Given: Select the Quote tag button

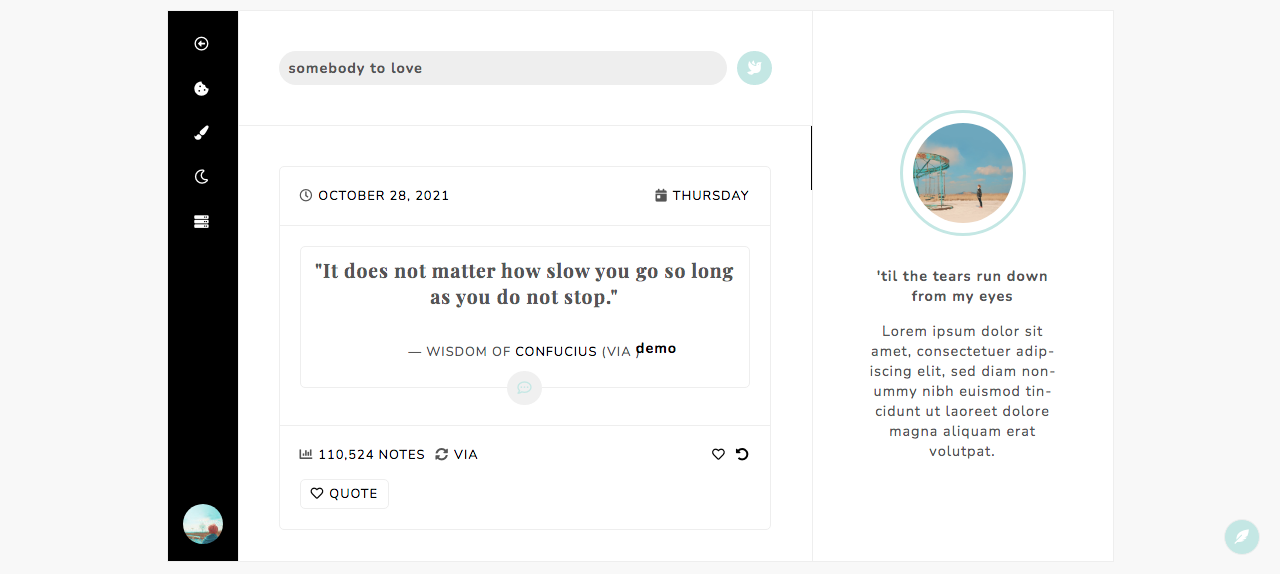Looking at the screenshot, I should pyautogui.click(x=344, y=494).
